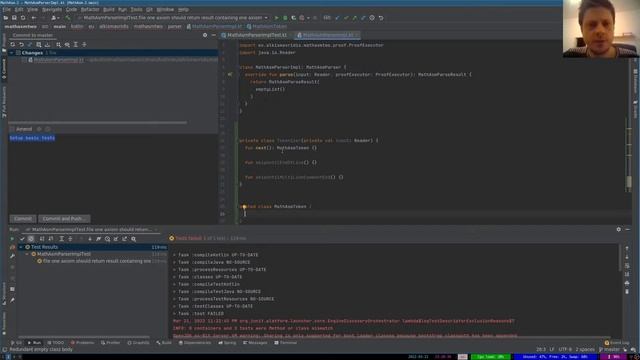Open the Event Log
This screenshot has height=360, width=640.
(x=617, y=343)
